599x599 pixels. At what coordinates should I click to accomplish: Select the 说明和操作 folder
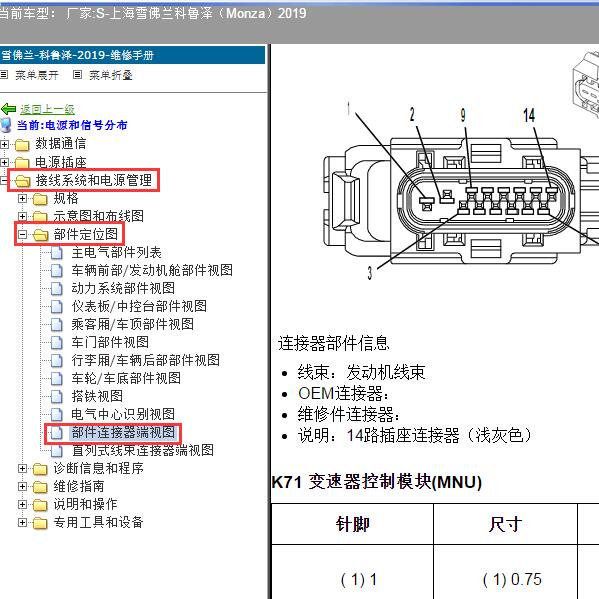point(85,504)
